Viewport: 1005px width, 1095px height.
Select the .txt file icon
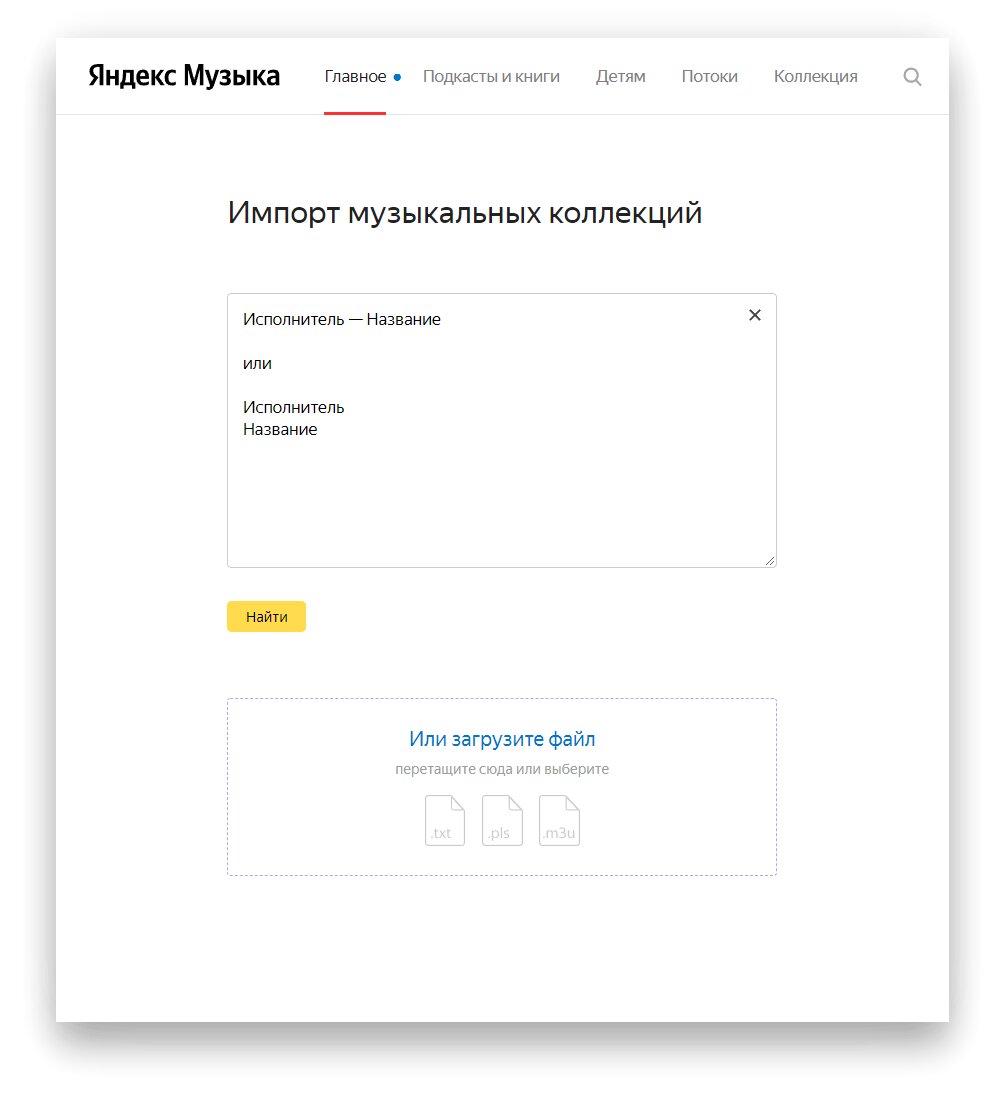445,821
